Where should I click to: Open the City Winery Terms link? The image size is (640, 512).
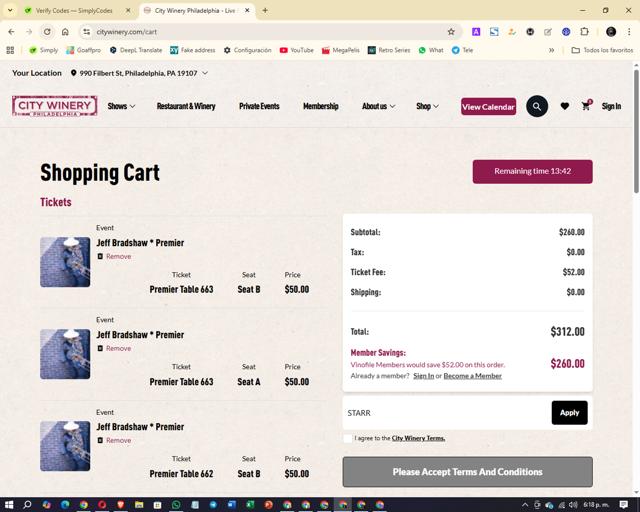[x=418, y=438]
